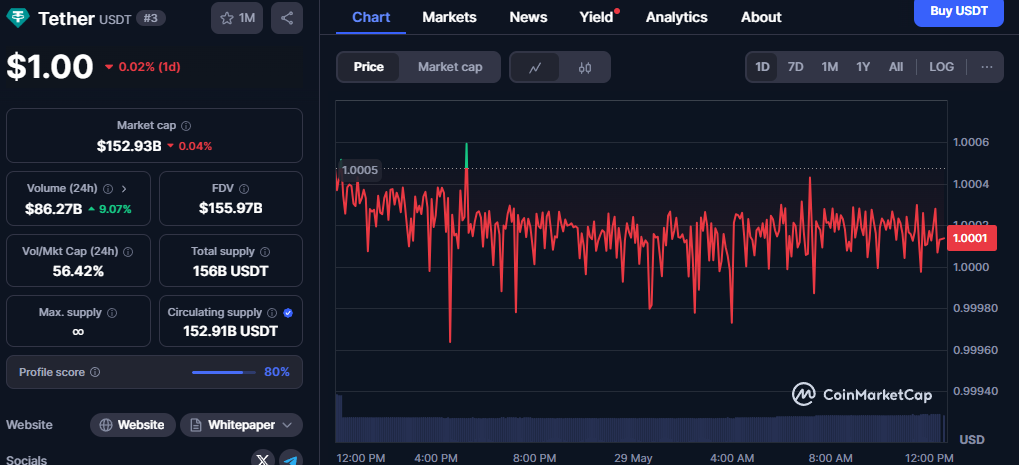Image resolution: width=1019 pixels, height=465 pixels.
Task: Click the $152.93B market cap value
Action: click(x=129, y=146)
